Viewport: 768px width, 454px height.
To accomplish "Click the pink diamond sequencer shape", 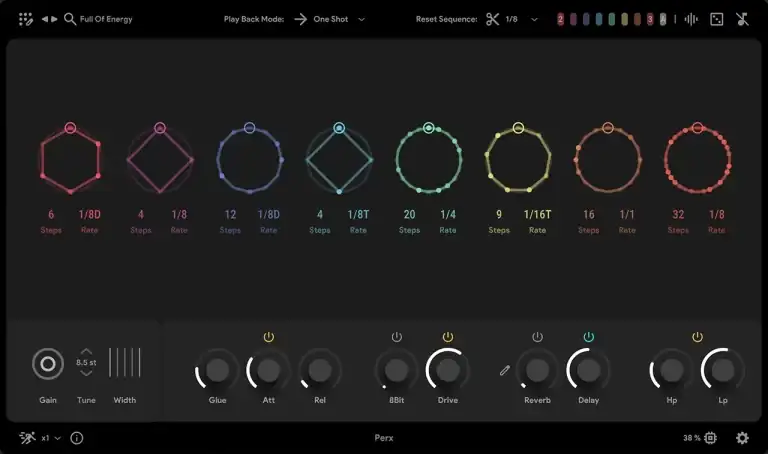I will pyautogui.click(x=160, y=160).
